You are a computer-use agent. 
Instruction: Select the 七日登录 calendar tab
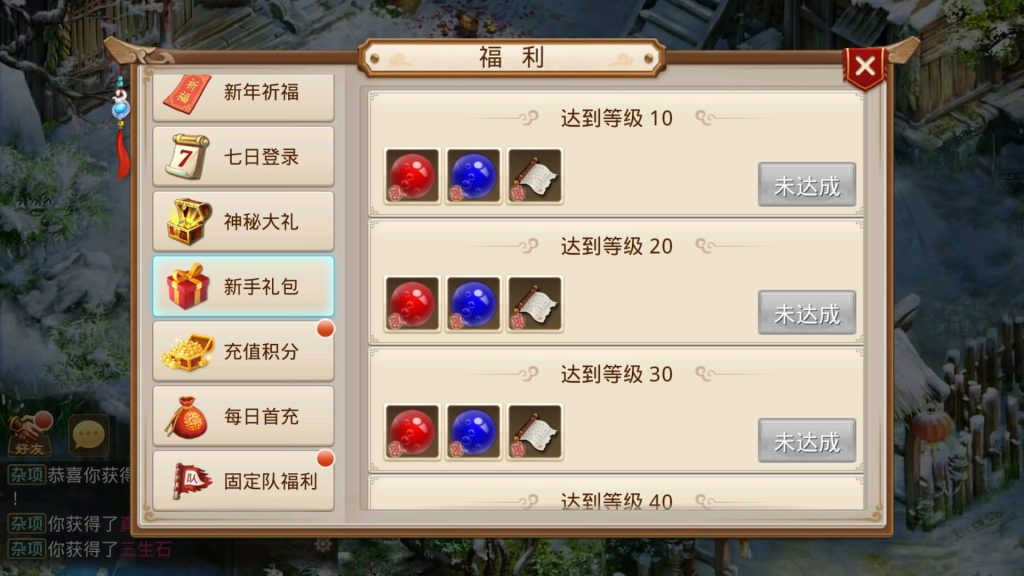[x=243, y=157]
